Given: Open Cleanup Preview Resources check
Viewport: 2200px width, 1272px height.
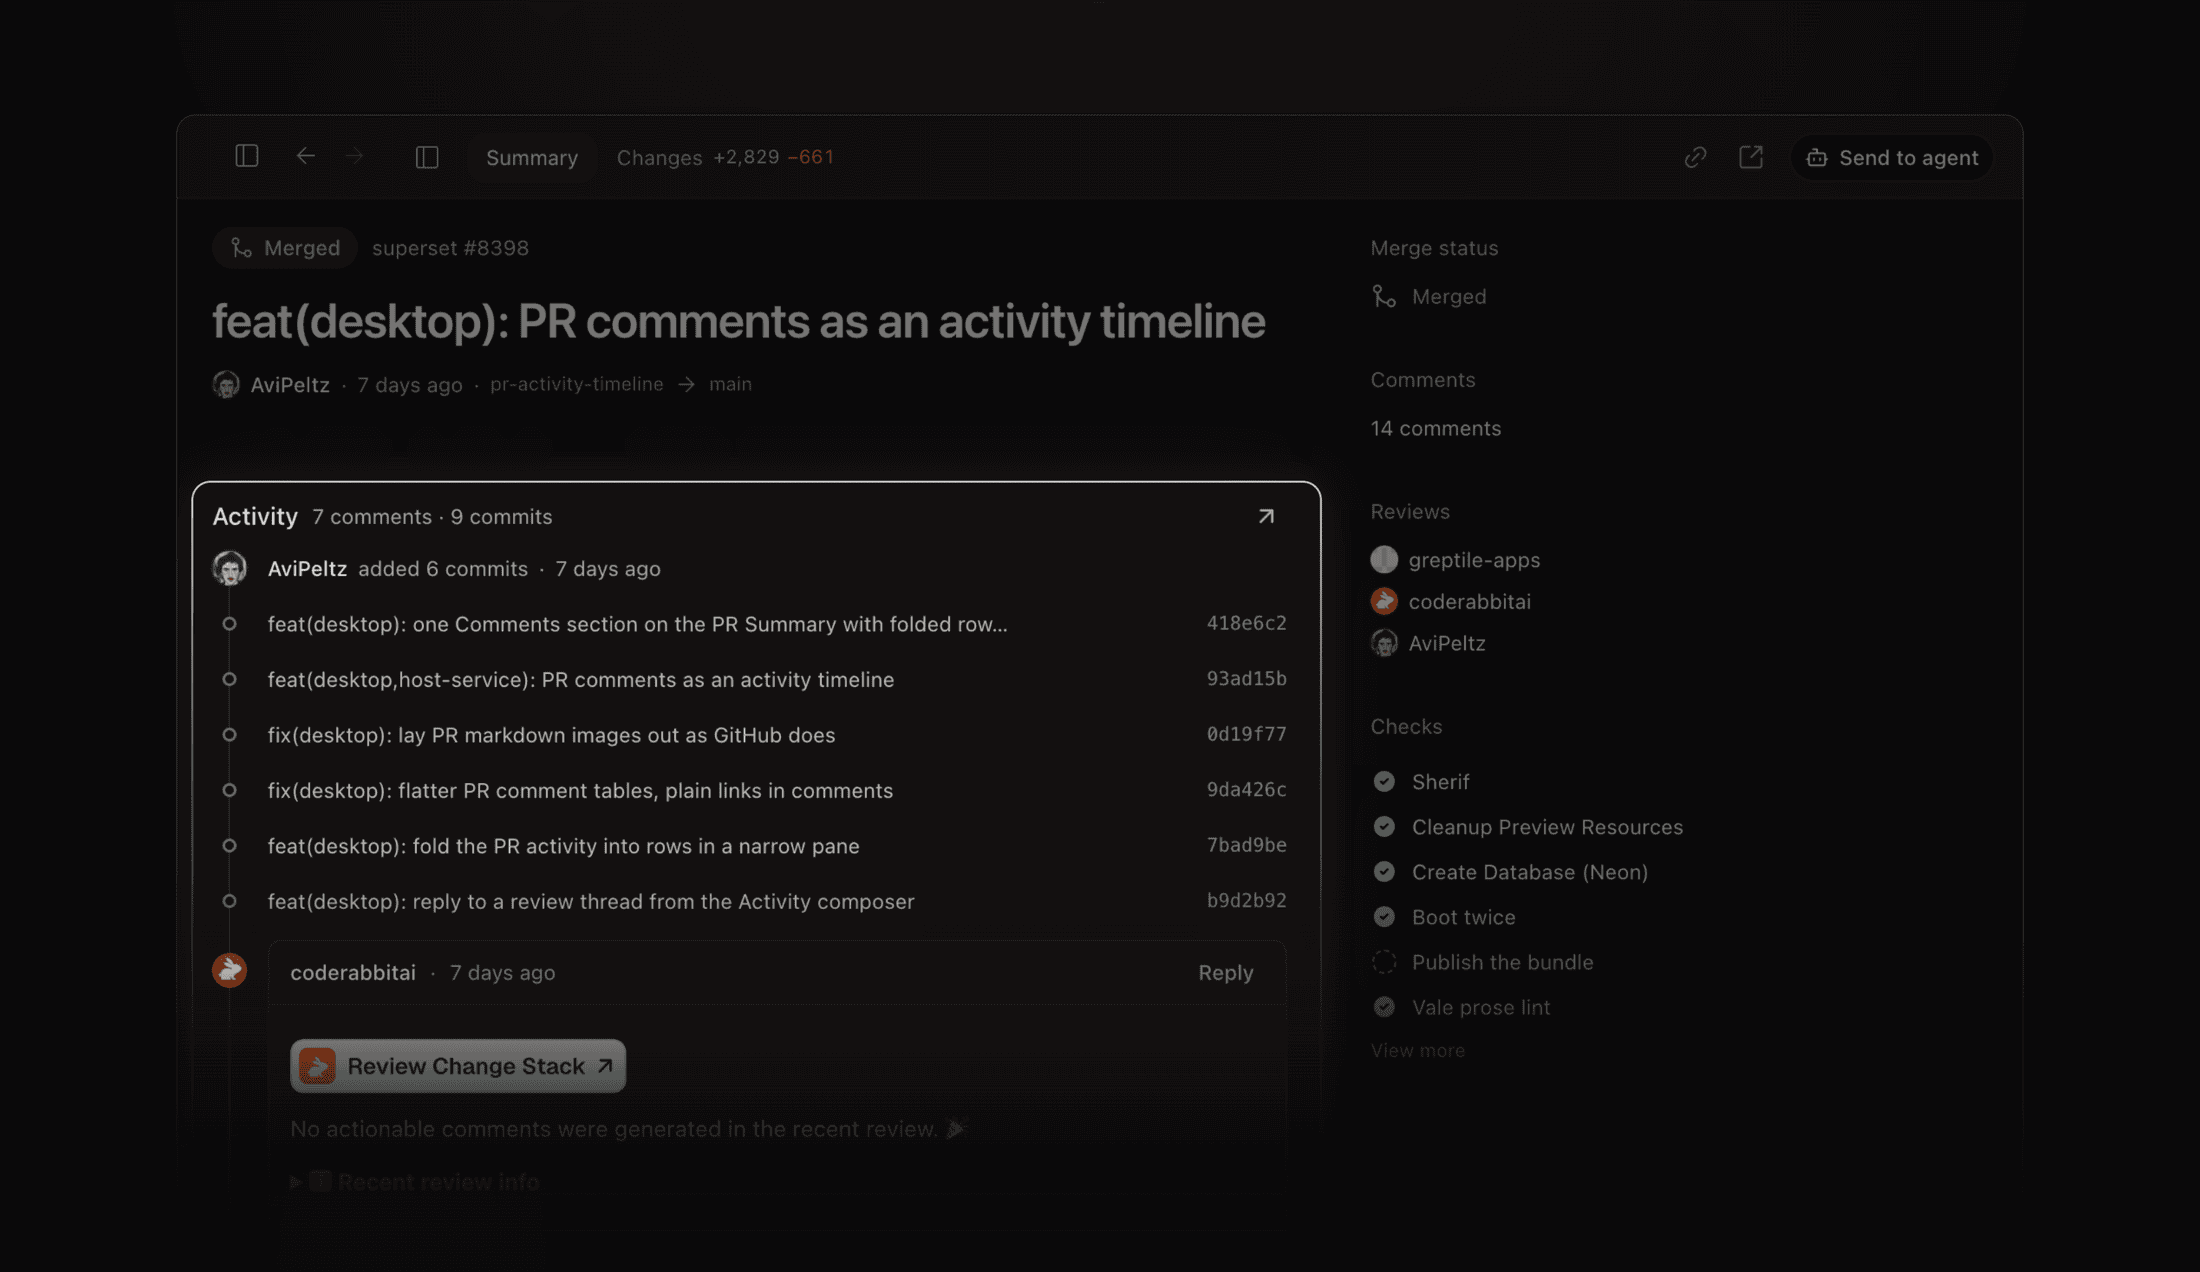Looking at the screenshot, I should pos(1528,827).
